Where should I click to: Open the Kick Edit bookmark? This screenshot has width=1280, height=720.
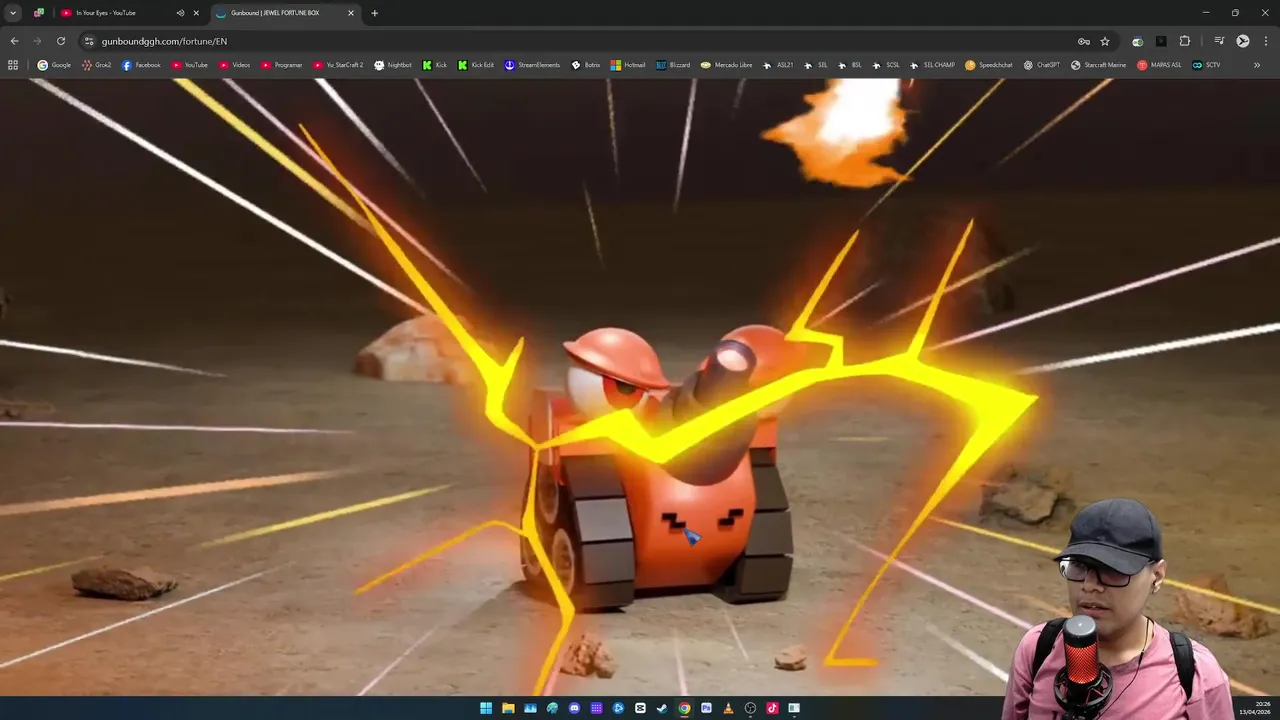(475, 65)
